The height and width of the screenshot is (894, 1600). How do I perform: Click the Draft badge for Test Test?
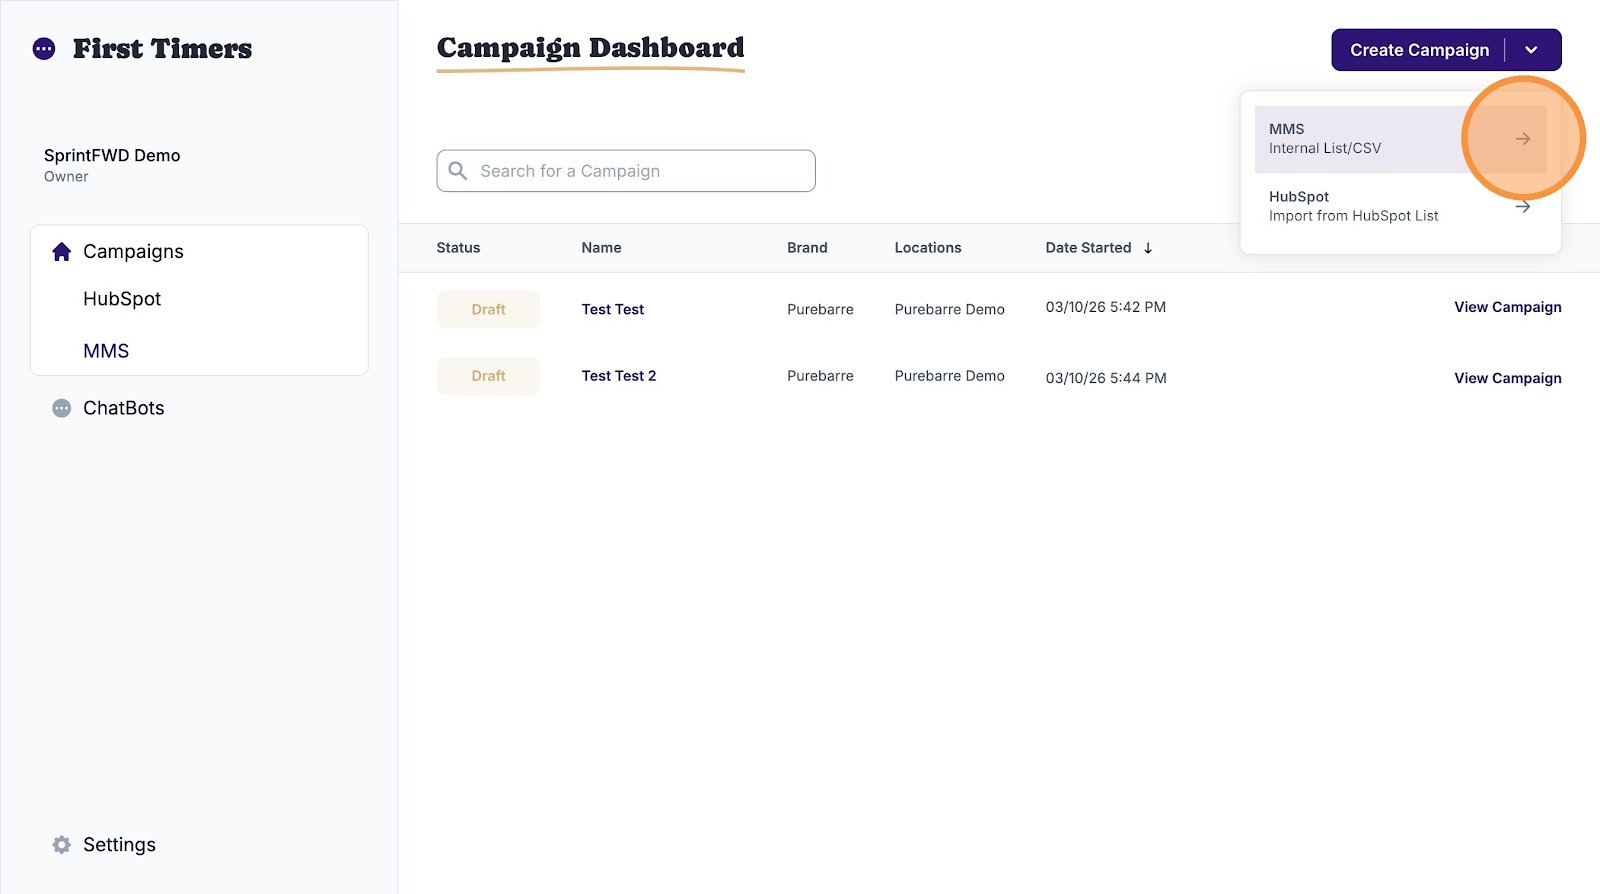[x=488, y=310]
